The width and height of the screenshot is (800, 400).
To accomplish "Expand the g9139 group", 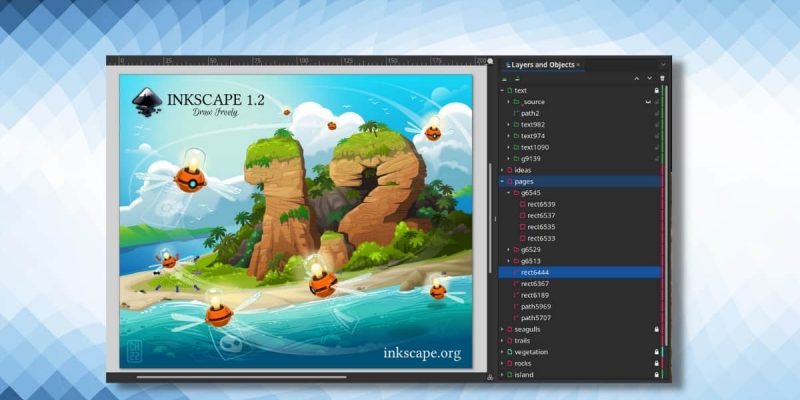I will [508, 159].
